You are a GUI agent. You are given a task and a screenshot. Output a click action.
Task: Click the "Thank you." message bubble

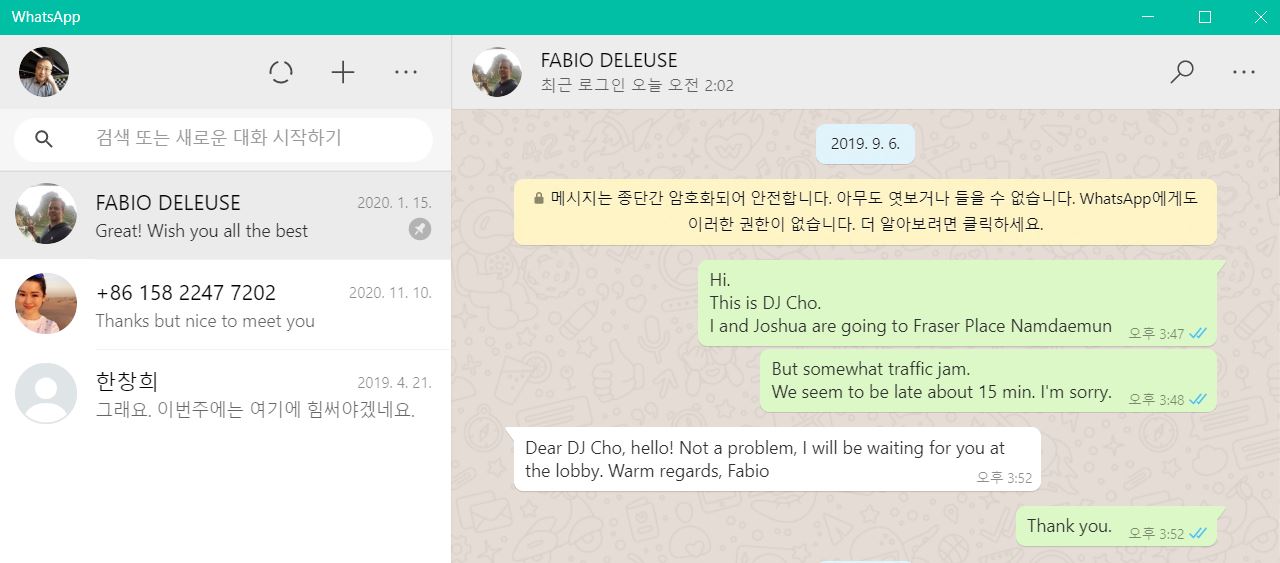click(1116, 526)
